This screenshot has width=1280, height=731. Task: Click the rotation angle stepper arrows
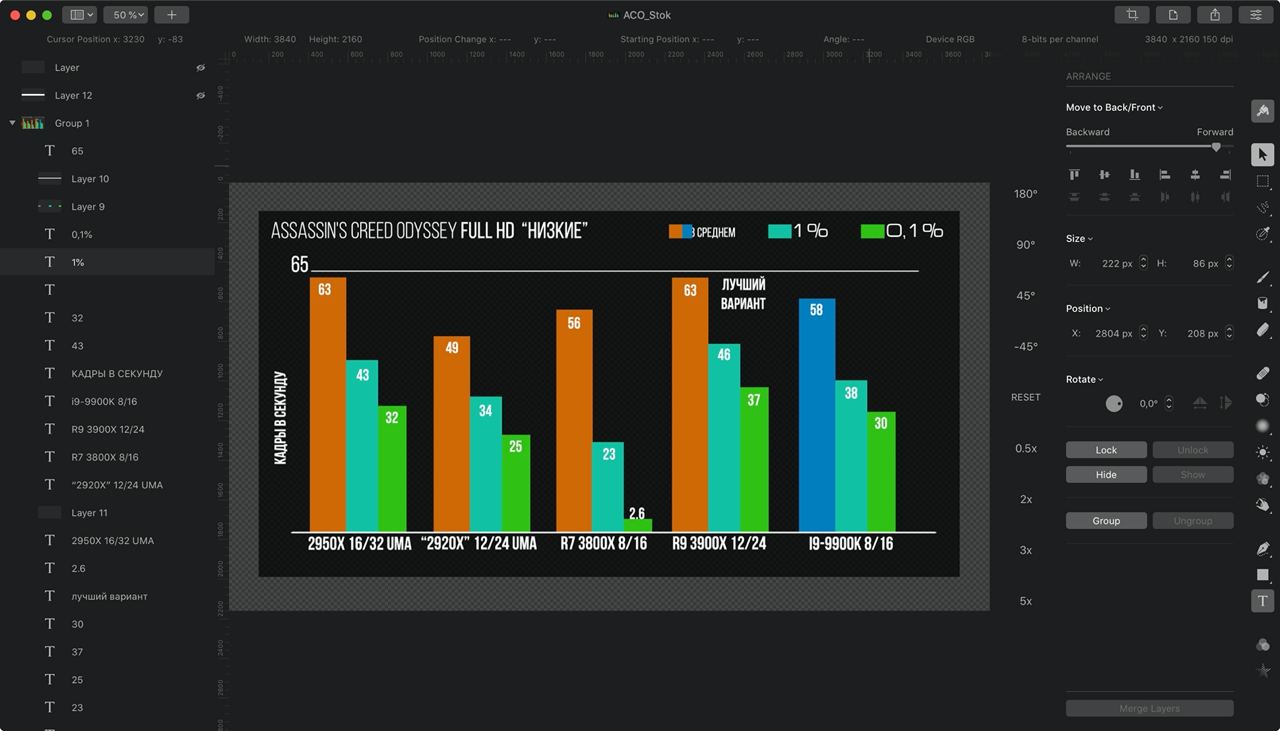click(1169, 403)
